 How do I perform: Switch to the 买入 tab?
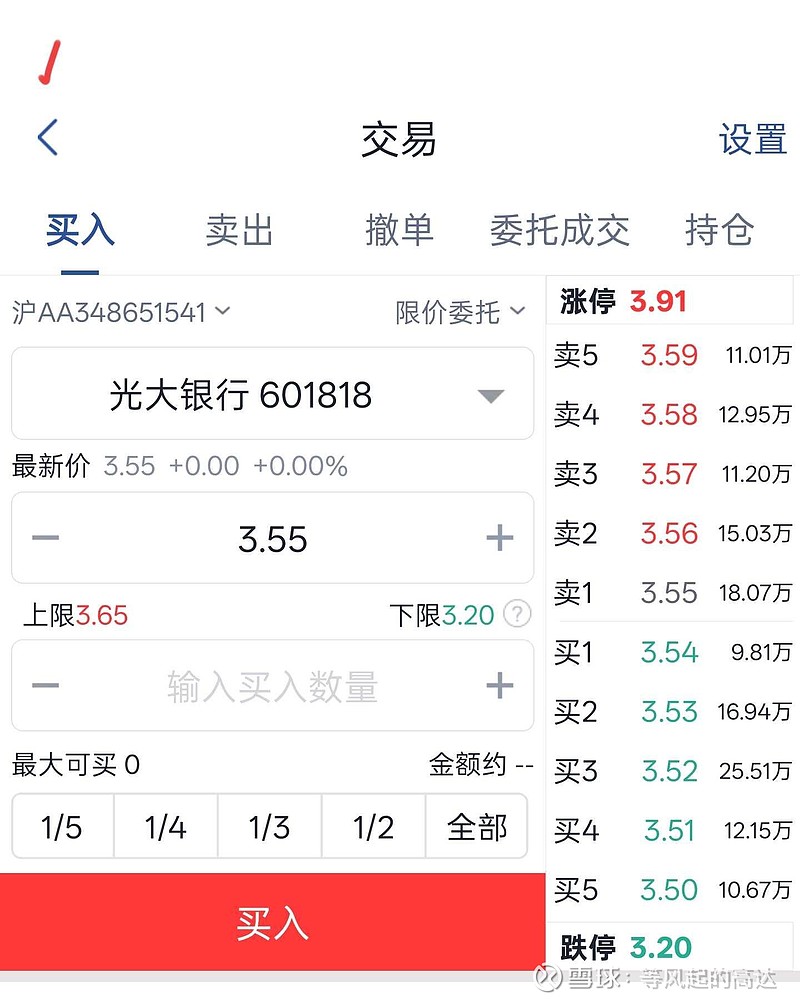[x=80, y=230]
